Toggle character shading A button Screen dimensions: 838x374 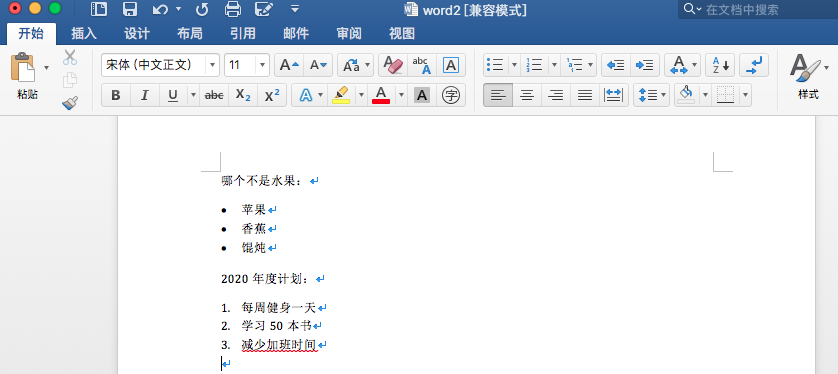422,95
